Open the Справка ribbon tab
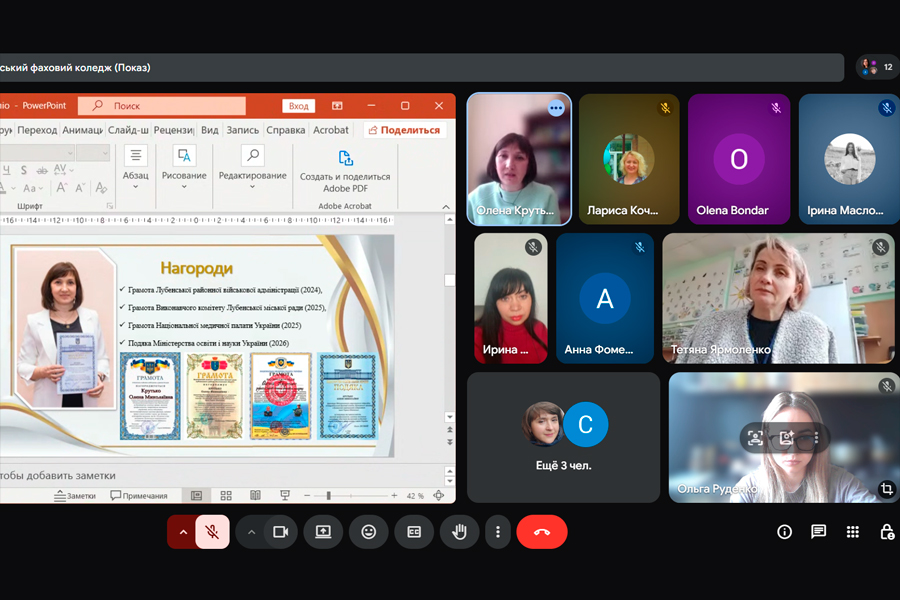900x600 pixels. (x=285, y=130)
